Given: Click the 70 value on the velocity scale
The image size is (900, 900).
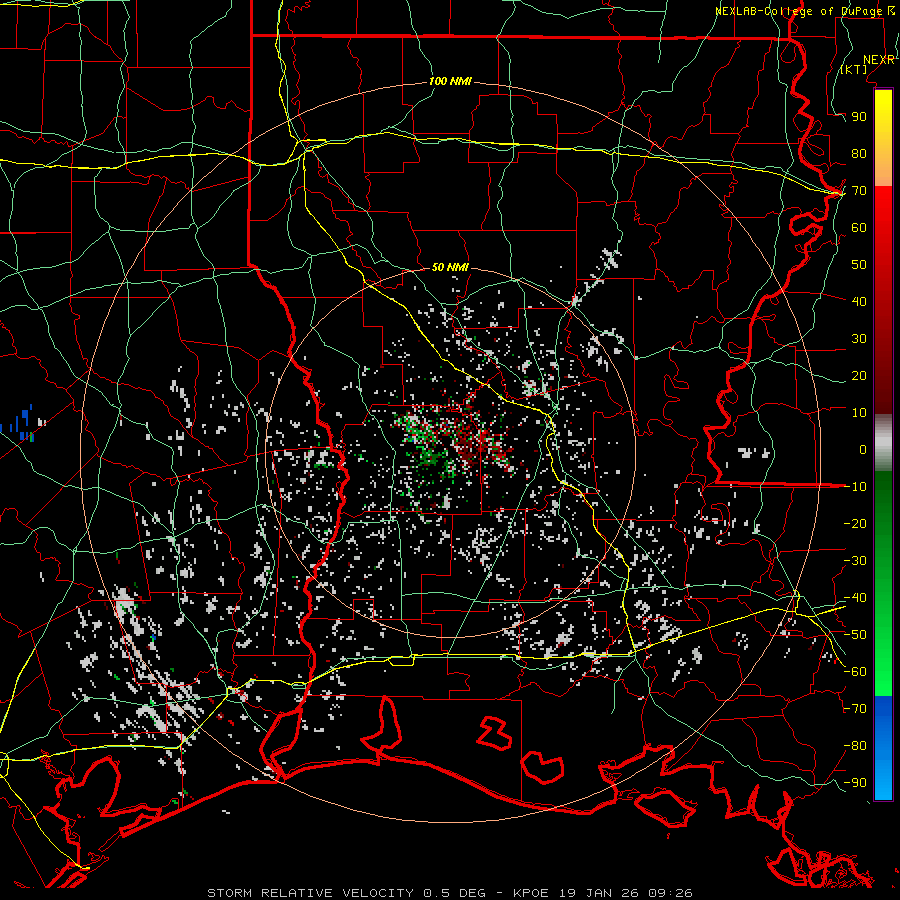Looking at the screenshot, I should (859, 191).
